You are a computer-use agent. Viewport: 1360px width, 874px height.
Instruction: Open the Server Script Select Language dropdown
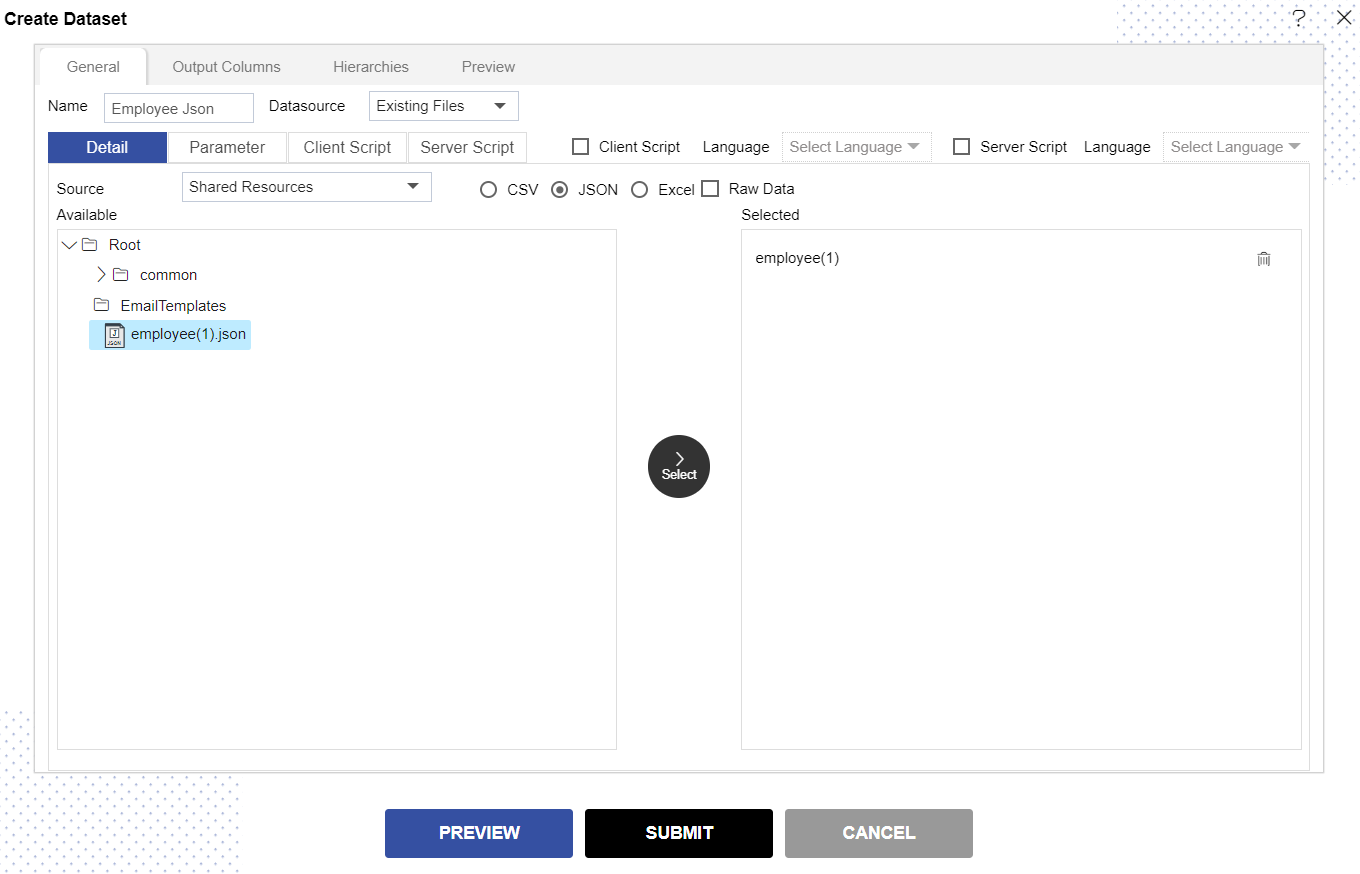point(1236,147)
